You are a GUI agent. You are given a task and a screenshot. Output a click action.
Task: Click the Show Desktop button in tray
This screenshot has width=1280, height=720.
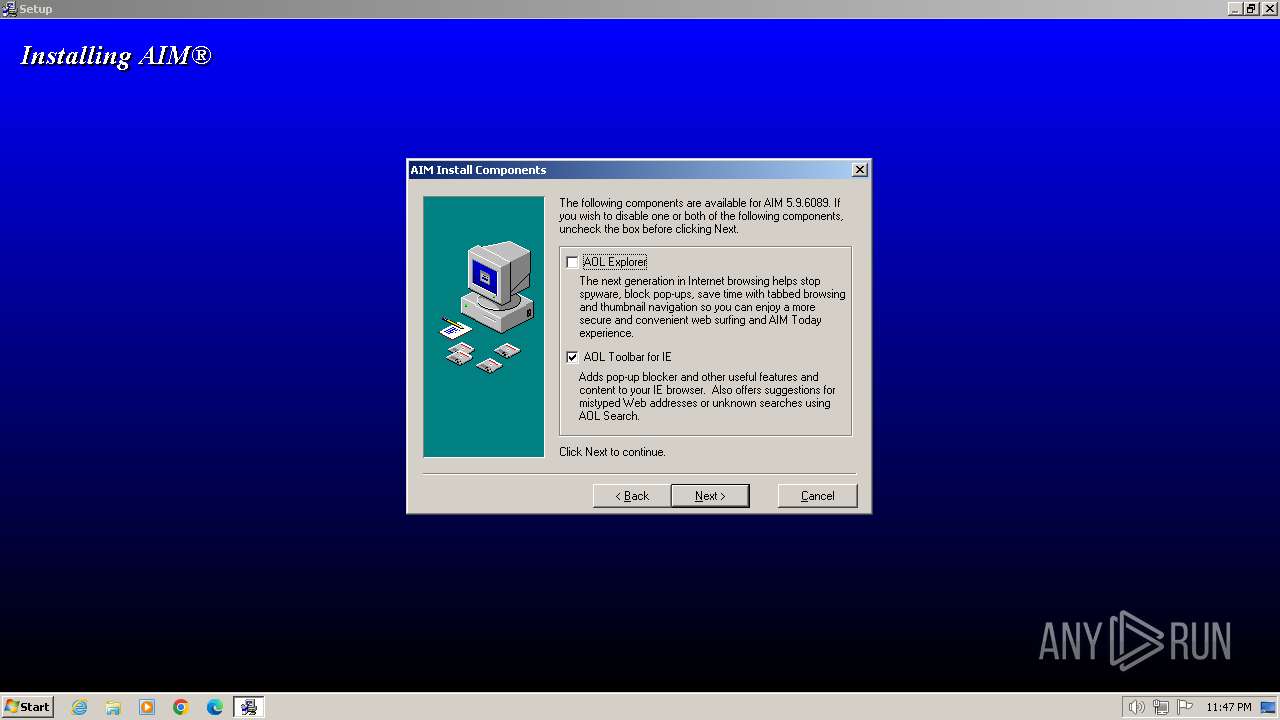pyautogui.click(x=1268, y=707)
